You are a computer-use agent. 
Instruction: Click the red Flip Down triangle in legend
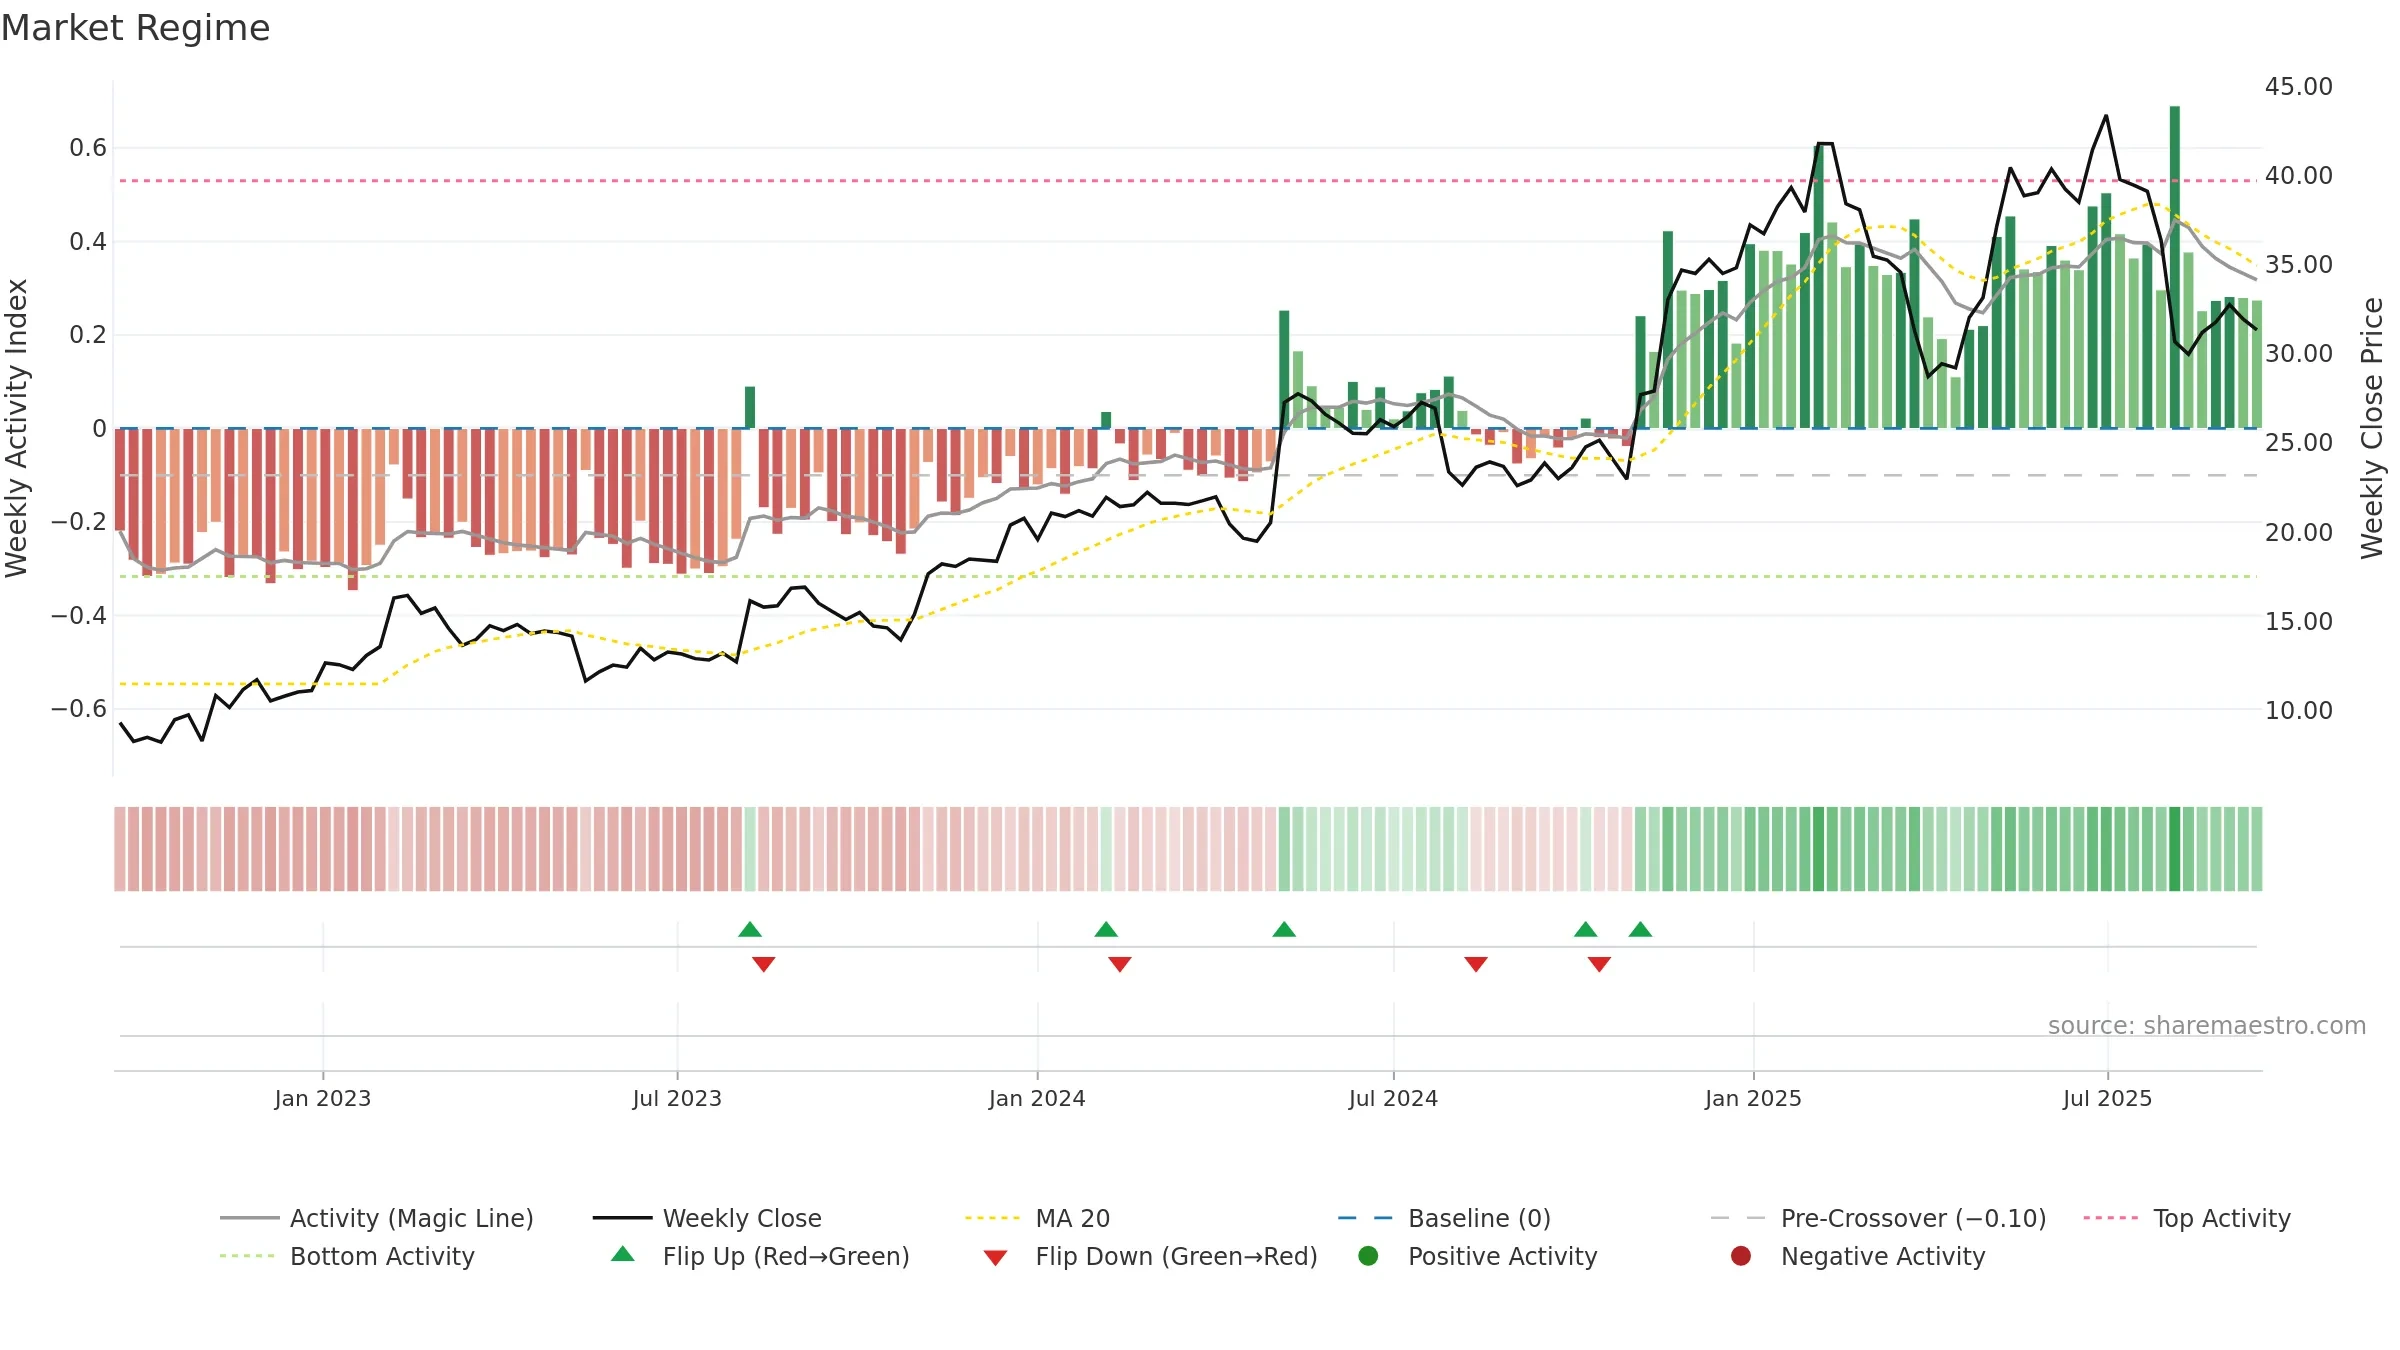(x=995, y=1258)
